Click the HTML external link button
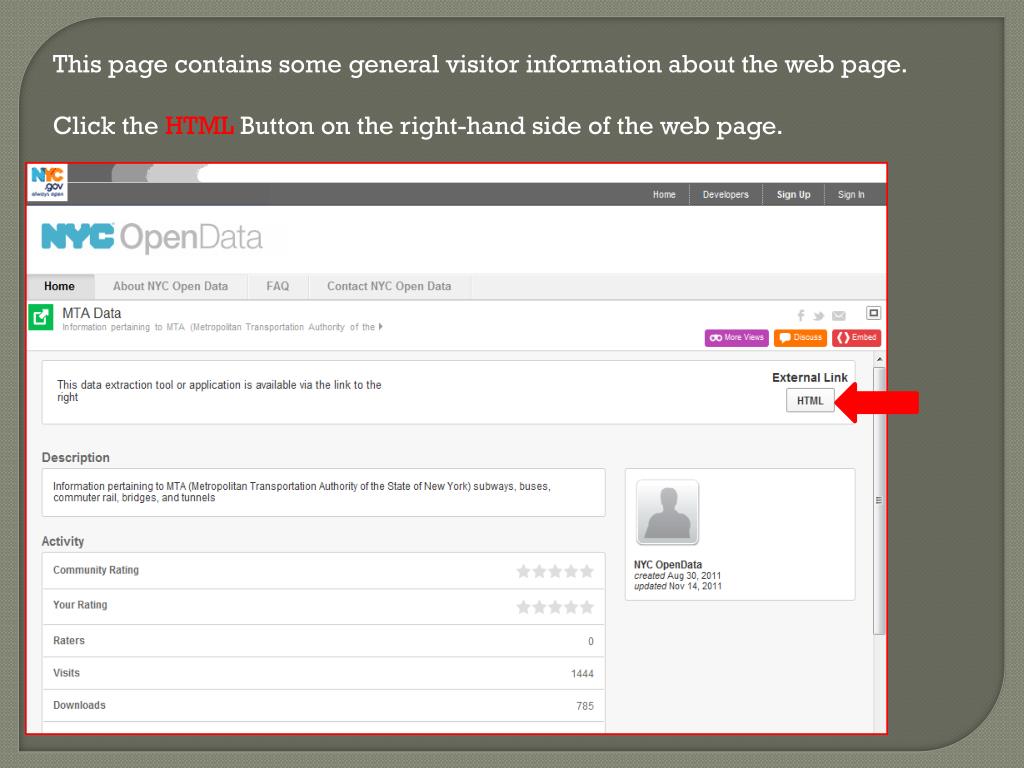This screenshot has height=768, width=1024. 810,401
